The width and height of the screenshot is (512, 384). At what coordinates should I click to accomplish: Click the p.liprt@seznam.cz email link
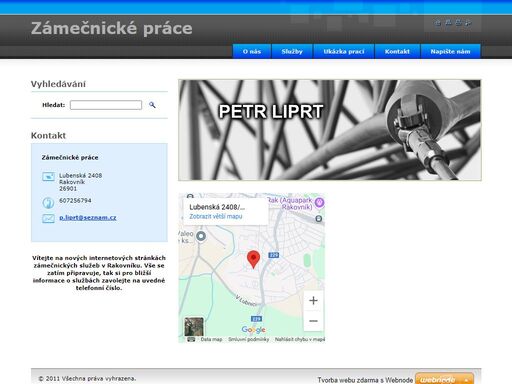point(88,218)
